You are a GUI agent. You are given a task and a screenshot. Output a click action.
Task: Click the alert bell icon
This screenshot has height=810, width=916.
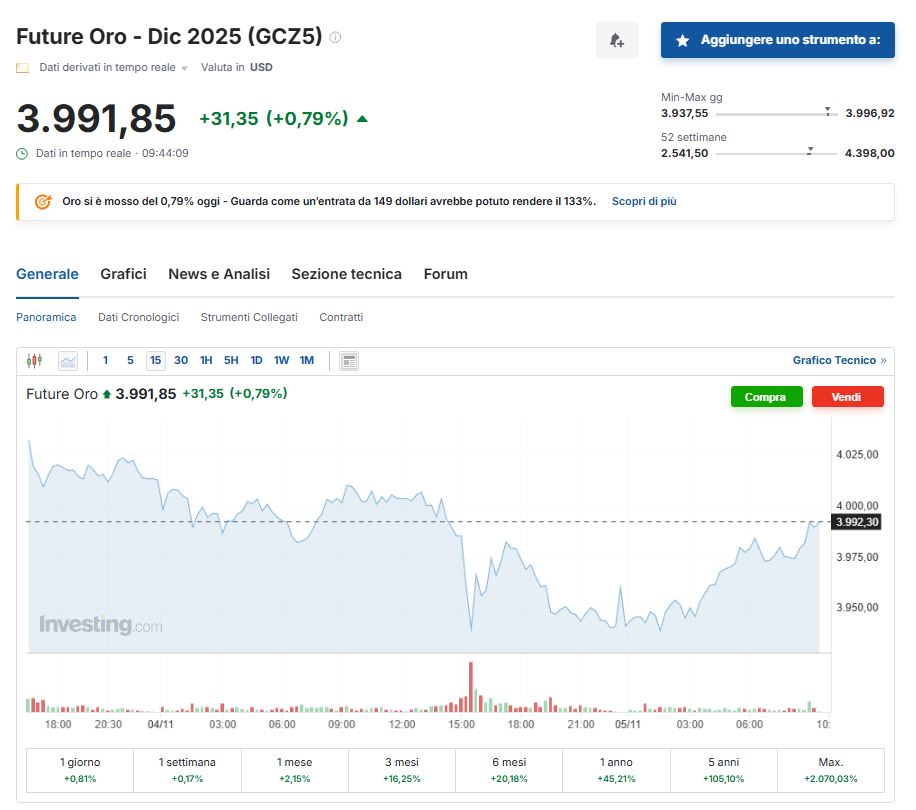pos(617,39)
